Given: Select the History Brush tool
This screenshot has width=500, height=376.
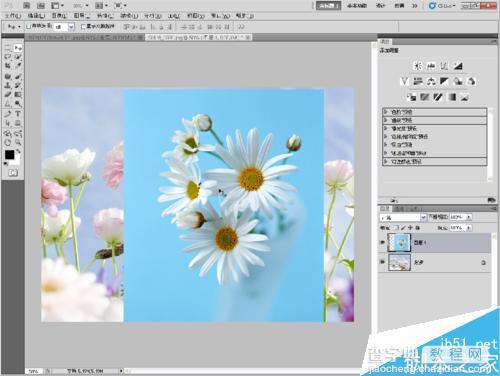Looking at the screenshot, I should (18, 86).
